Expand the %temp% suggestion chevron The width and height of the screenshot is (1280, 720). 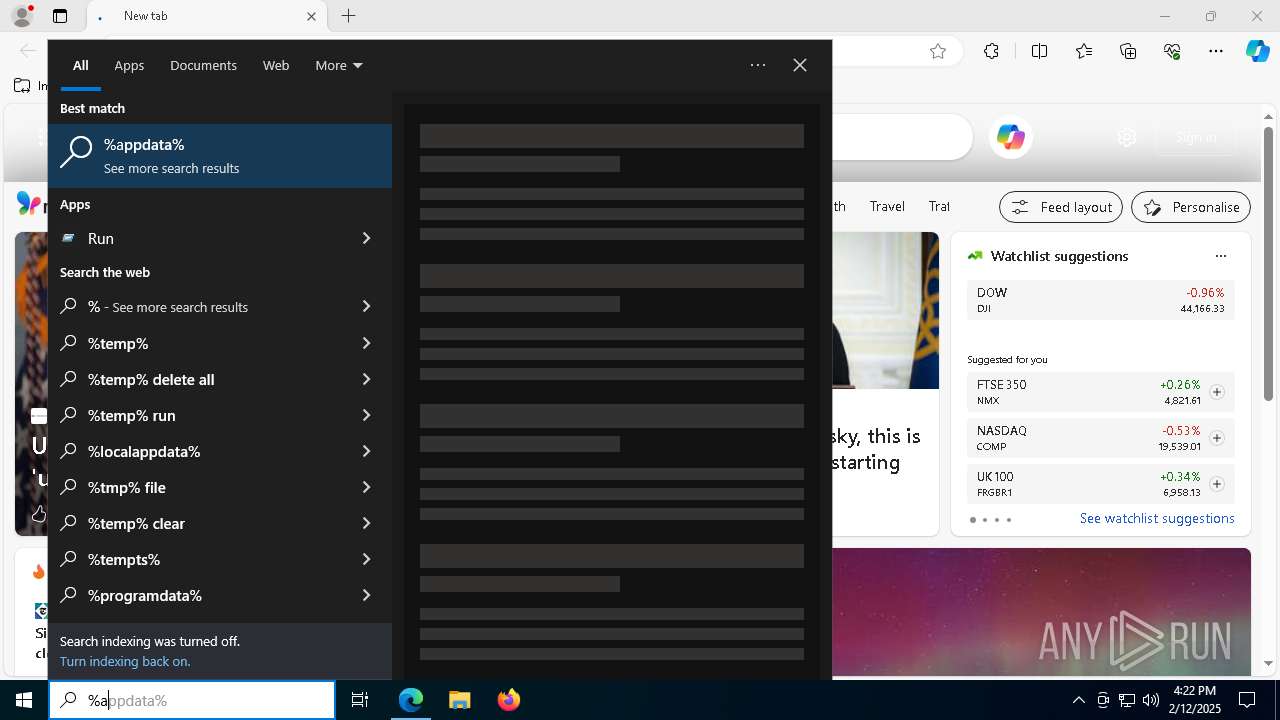(366, 343)
